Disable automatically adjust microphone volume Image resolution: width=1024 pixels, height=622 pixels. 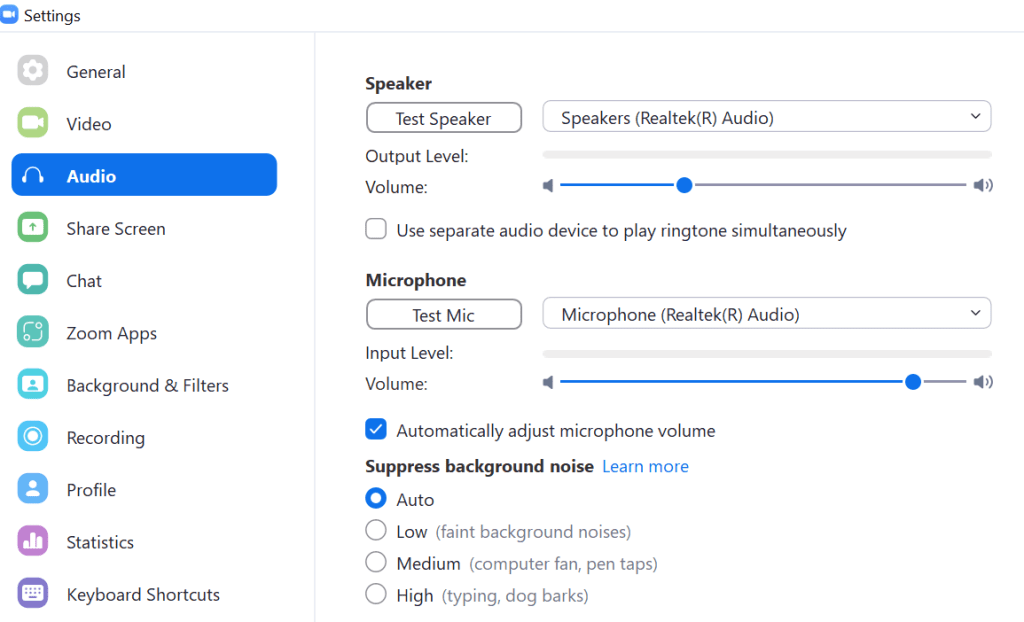[x=375, y=428]
